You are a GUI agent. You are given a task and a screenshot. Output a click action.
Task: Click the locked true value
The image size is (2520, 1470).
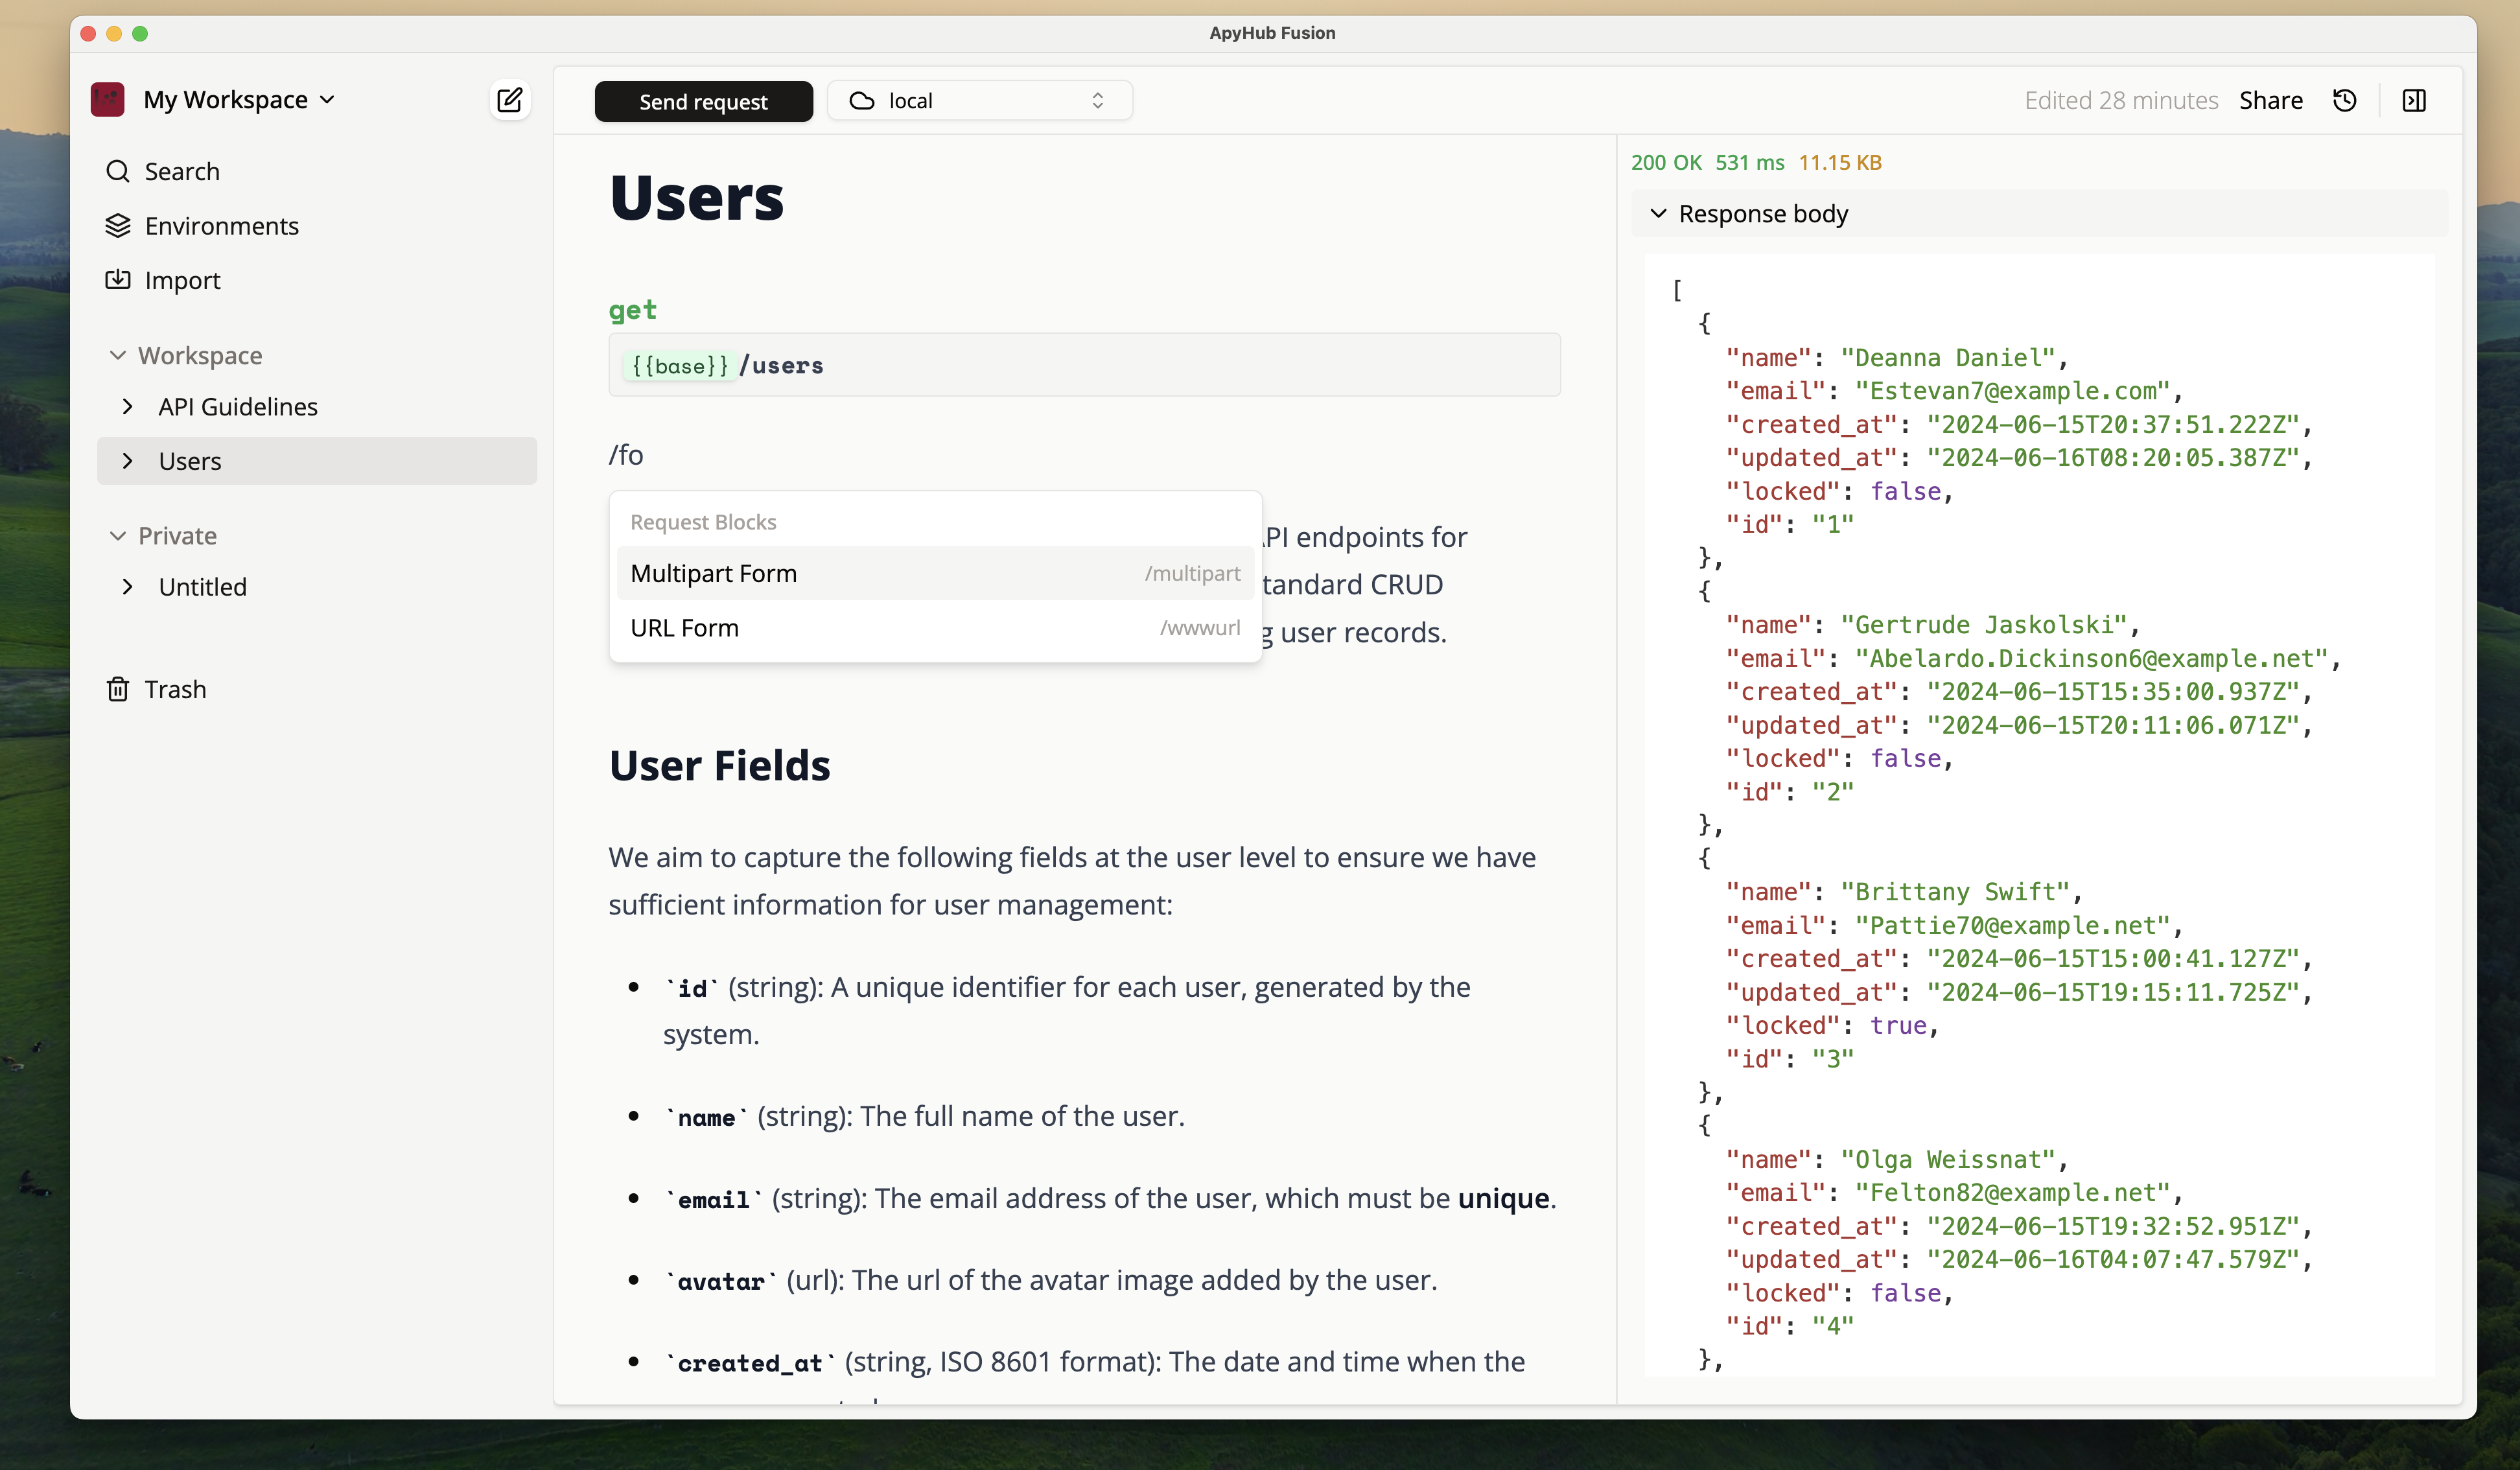tap(1898, 1025)
